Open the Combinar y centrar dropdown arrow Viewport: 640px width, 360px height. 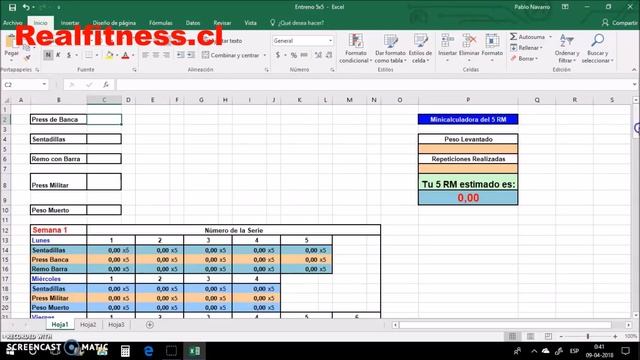264,55
